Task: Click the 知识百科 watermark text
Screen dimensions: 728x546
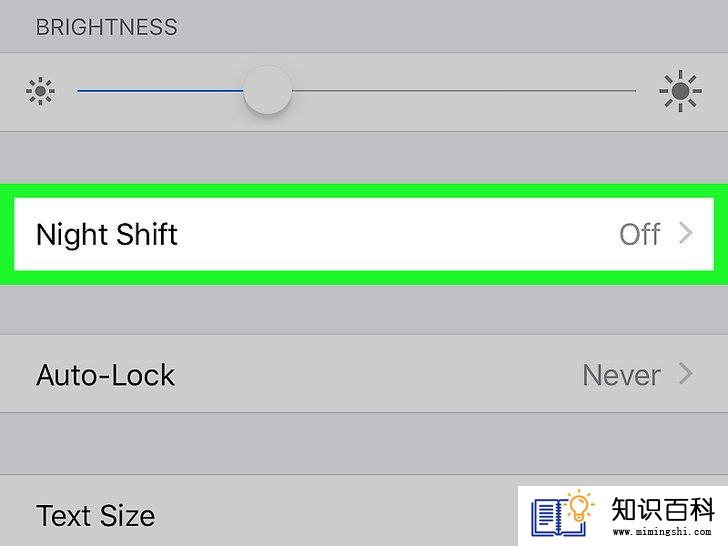Action: [x=663, y=510]
